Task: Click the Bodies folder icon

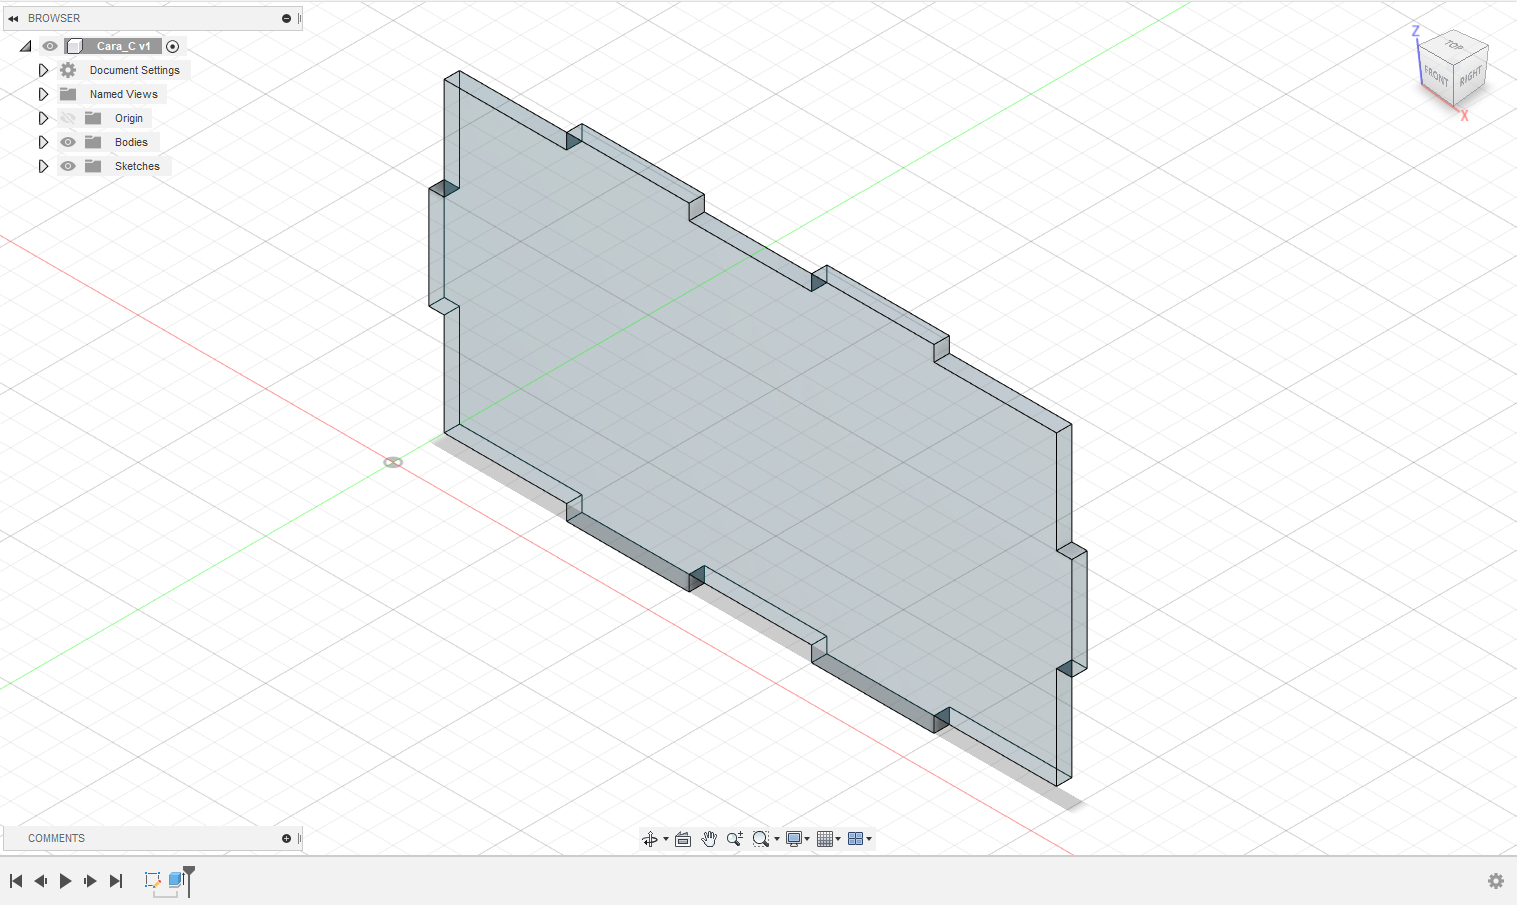Action: click(x=93, y=142)
